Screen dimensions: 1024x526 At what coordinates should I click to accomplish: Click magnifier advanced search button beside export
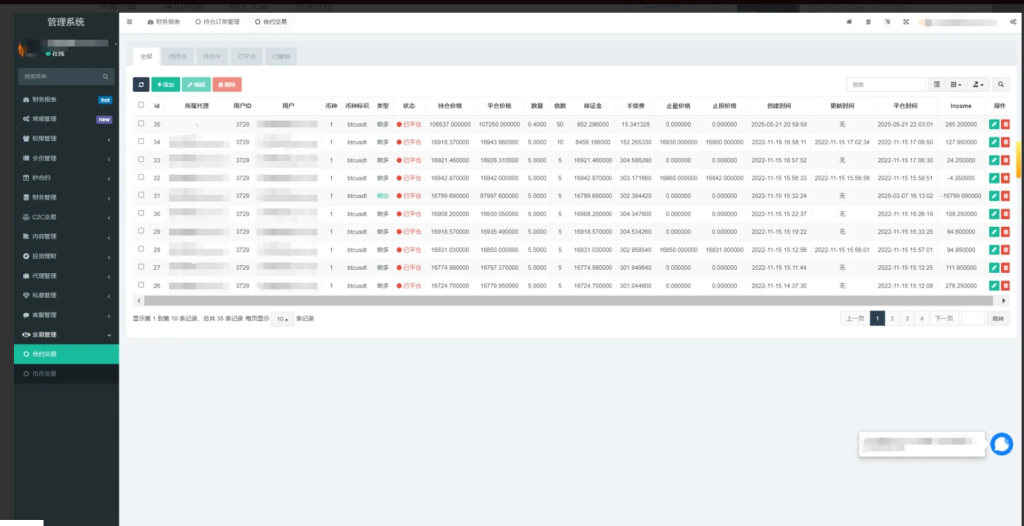coord(1000,84)
